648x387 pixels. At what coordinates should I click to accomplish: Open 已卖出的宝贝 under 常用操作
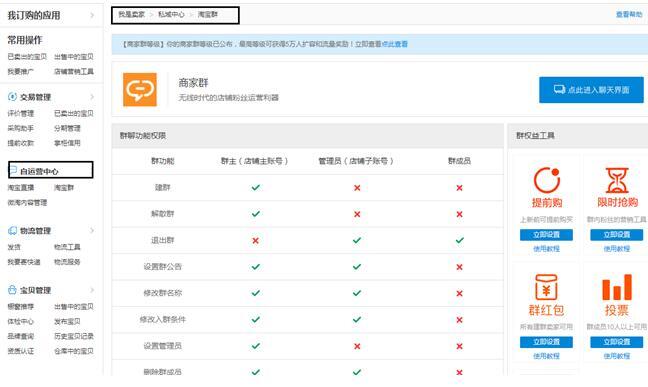[27, 57]
